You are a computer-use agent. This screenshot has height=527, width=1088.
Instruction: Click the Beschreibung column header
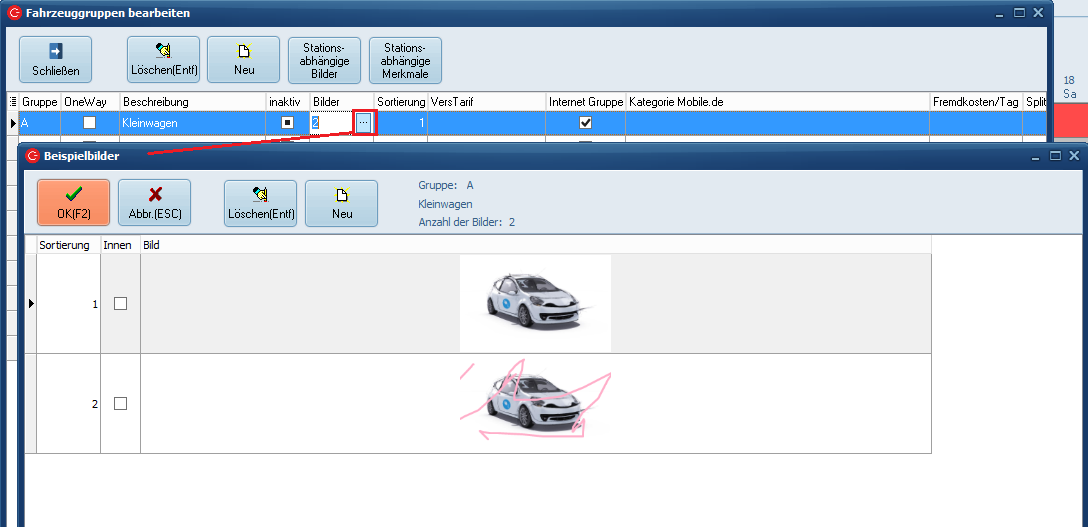(190, 102)
